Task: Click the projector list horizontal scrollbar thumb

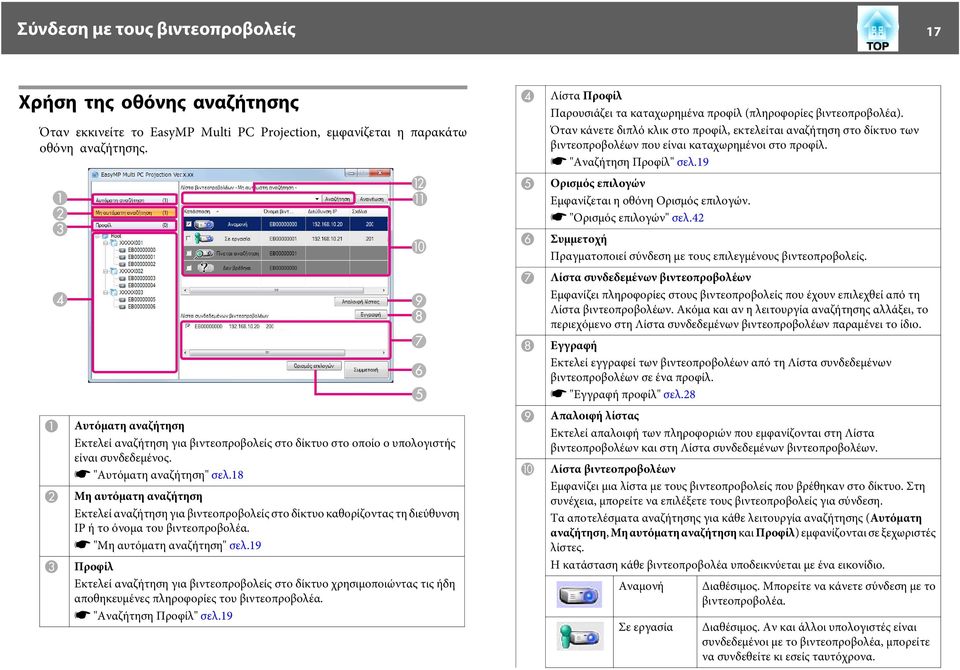Action: [x=276, y=290]
